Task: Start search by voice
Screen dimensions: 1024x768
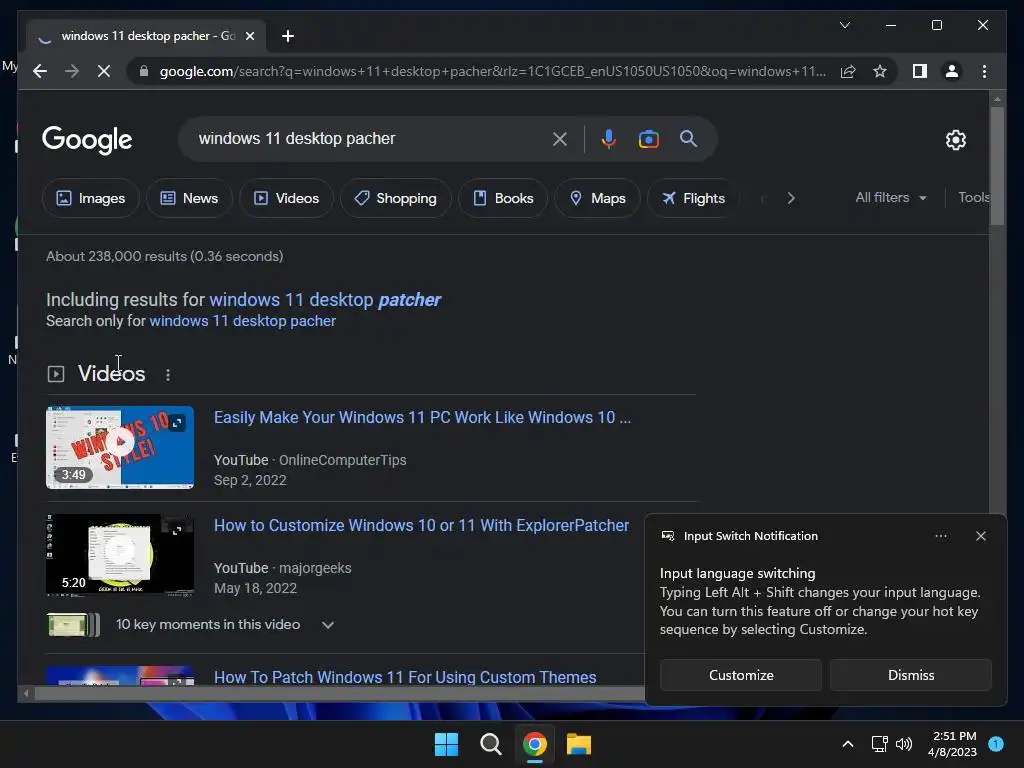Action: pyautogui.click(x=609, y=138)
